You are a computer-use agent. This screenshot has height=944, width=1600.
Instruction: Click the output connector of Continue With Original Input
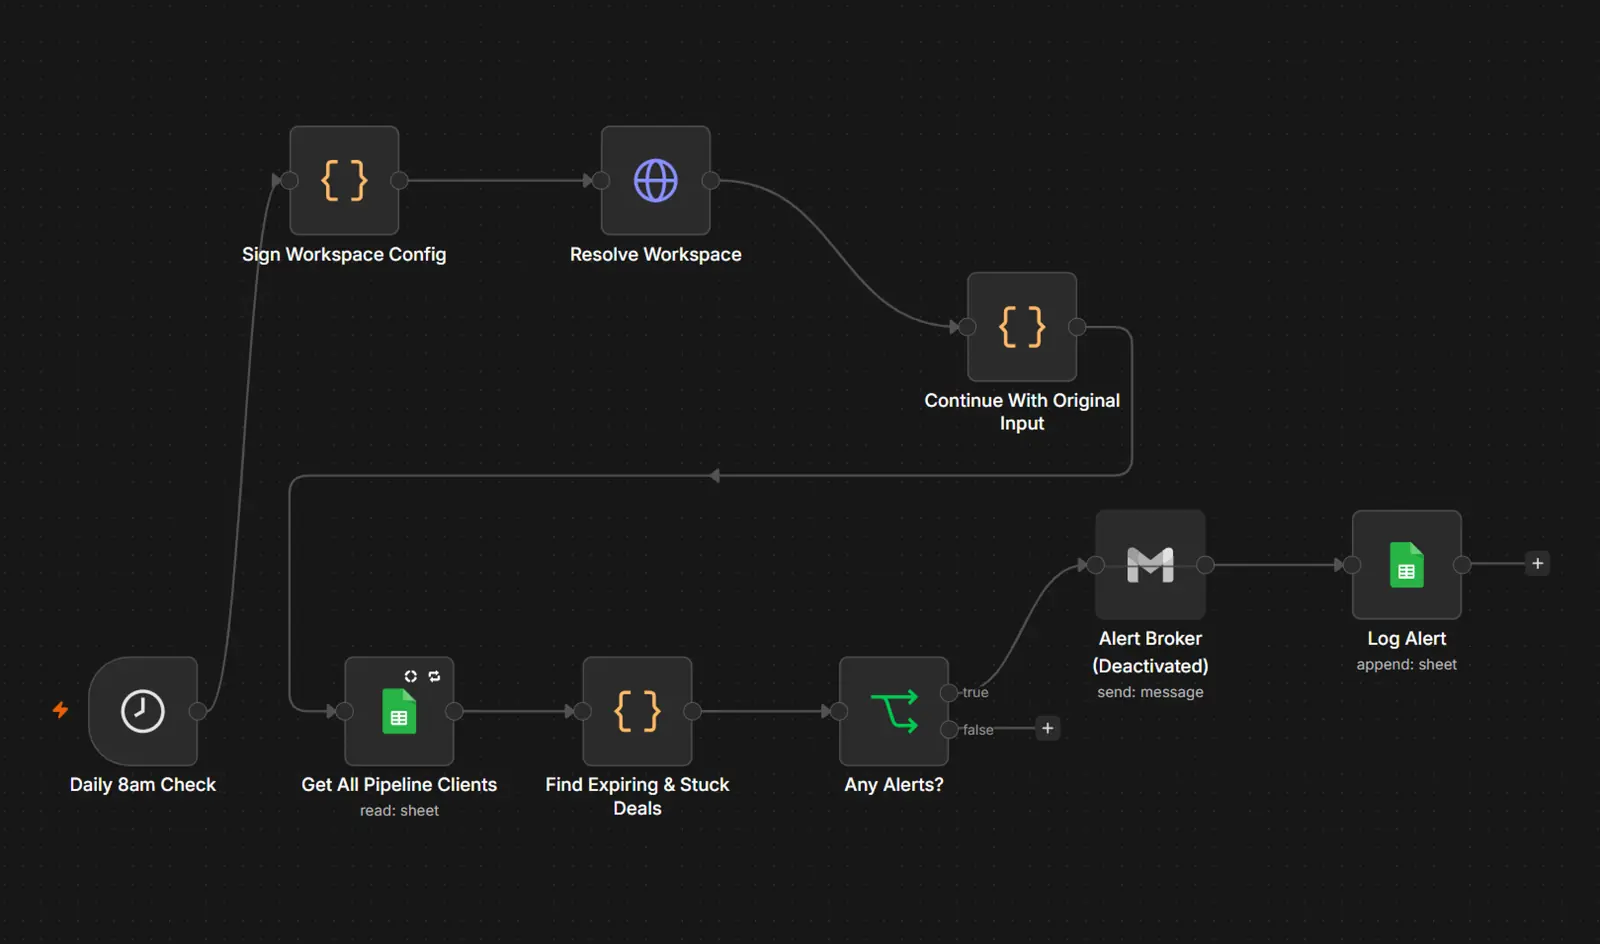click(1077, 327)
